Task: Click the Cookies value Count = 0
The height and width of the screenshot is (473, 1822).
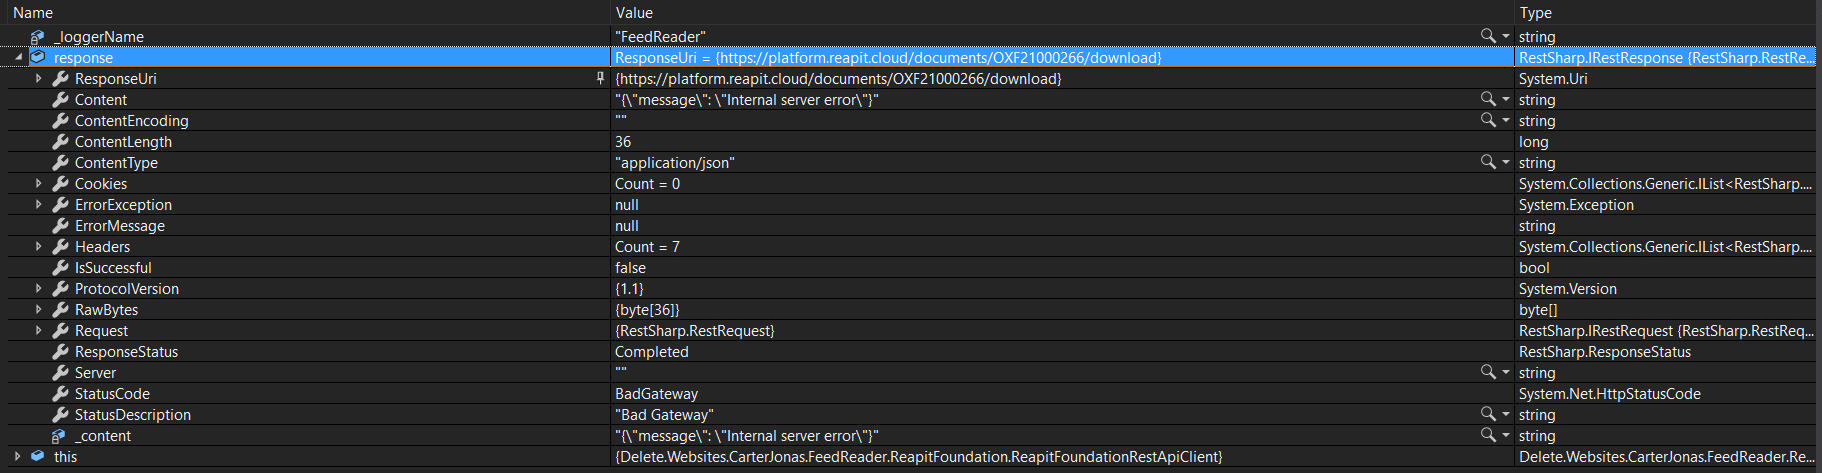Action: click(647, 183)
